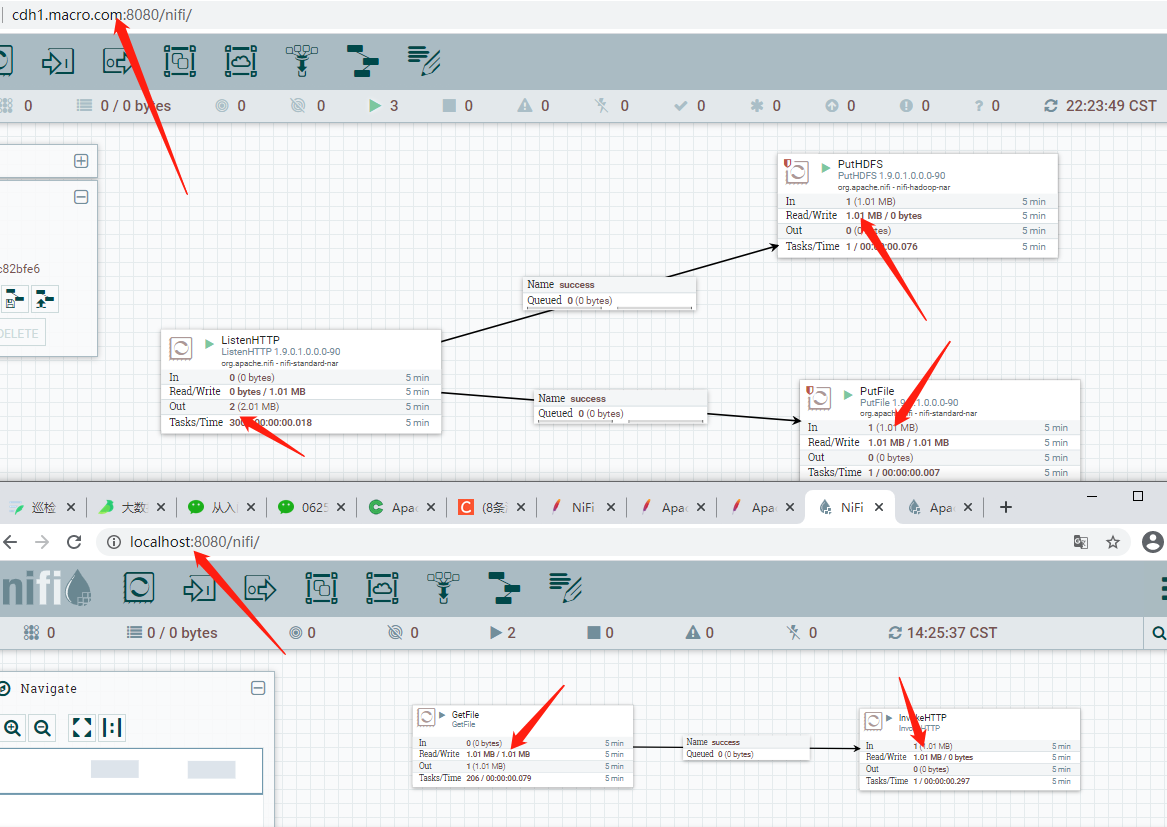1167x827 pixels.
Task: Click the Navigate birdseye overview box
Action: point(131,771)
